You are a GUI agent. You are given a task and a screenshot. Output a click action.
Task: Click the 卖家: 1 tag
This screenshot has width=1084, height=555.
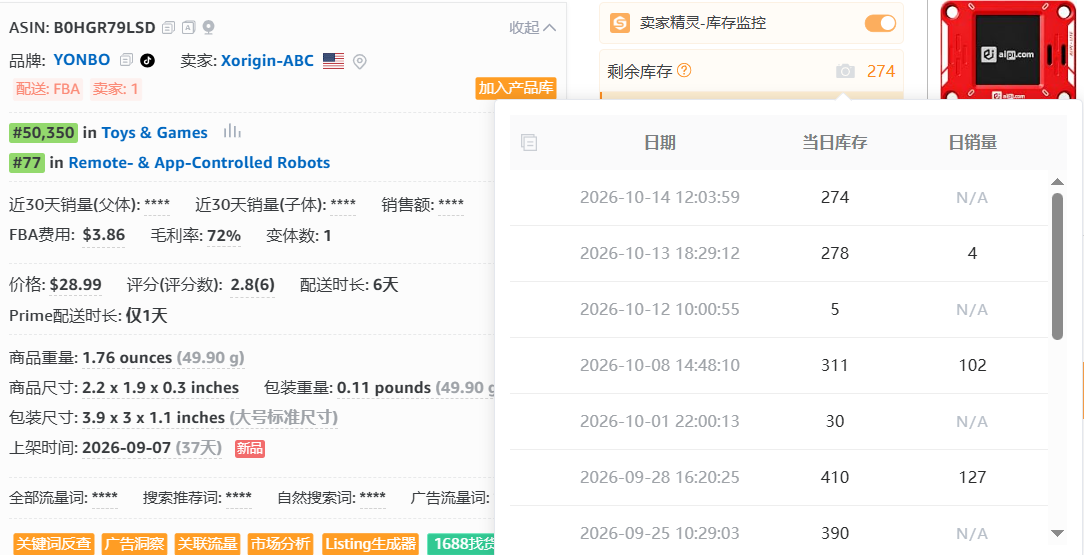click(115, 88)
